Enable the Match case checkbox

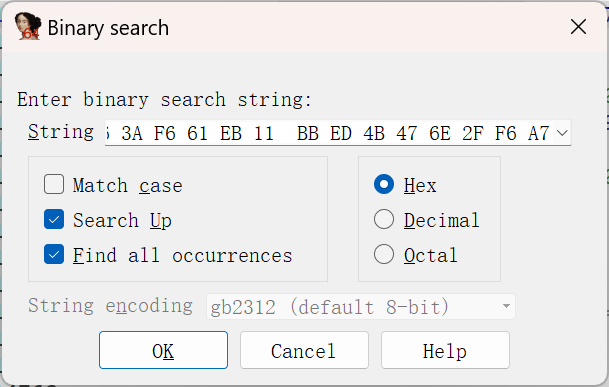point(54,184)
